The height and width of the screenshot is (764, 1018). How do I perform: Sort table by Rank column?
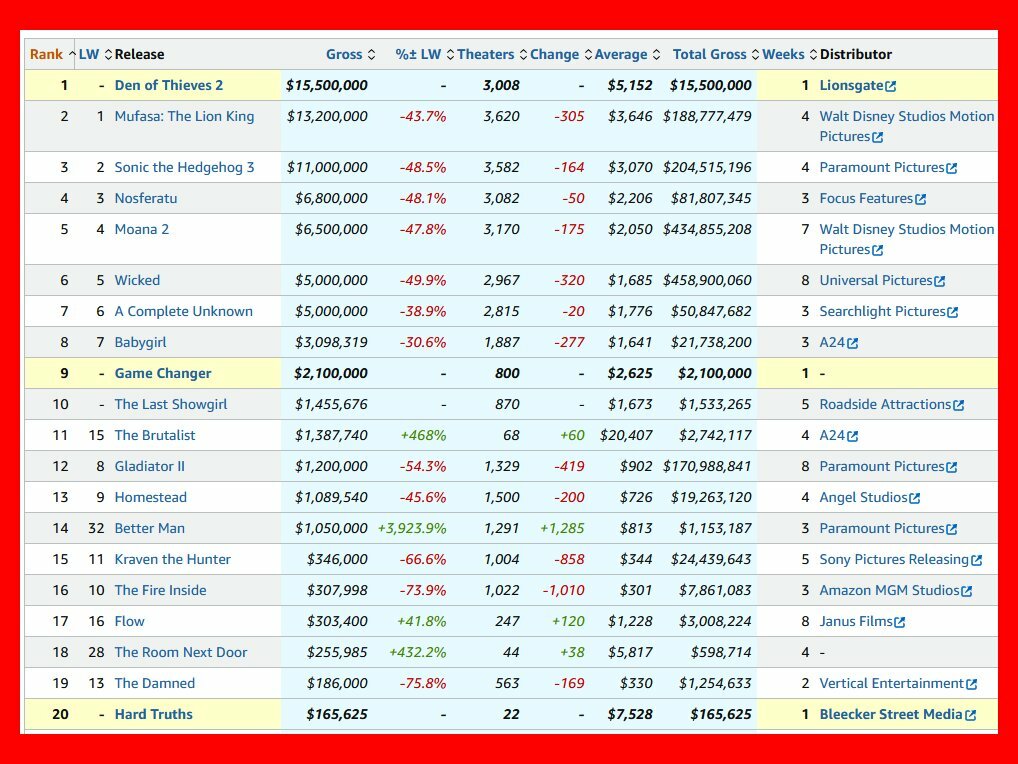pyautogui.click(x=53, y=55)
